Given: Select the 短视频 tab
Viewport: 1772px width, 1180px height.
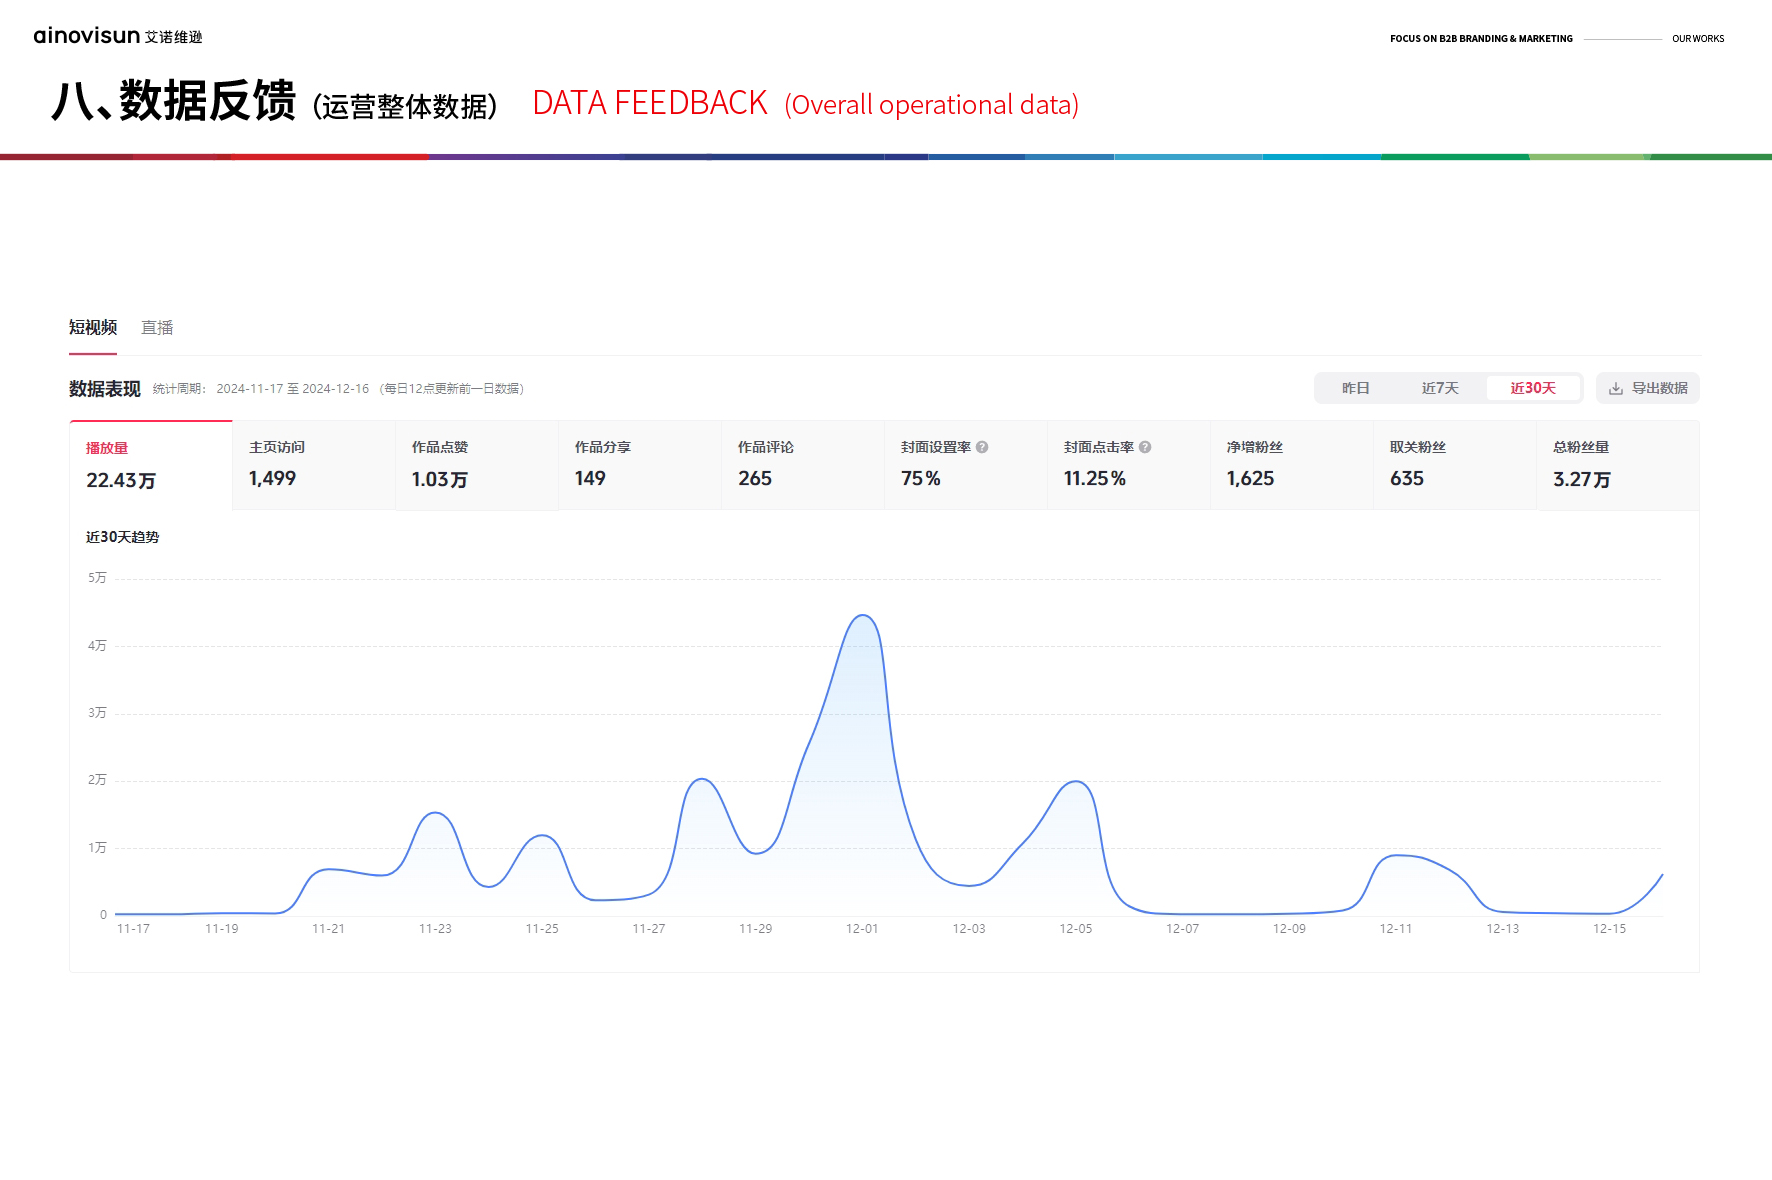Looking at the screenshot, I should [93, 328].
